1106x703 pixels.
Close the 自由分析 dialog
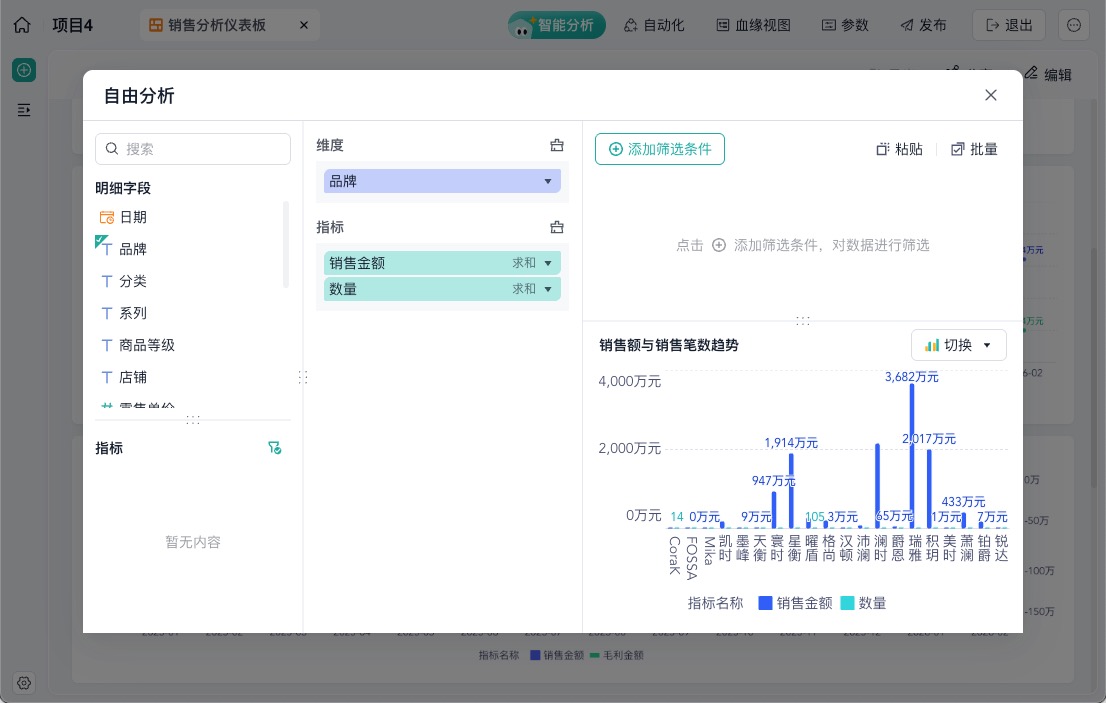pyautogui.click(x=991, y=95)
